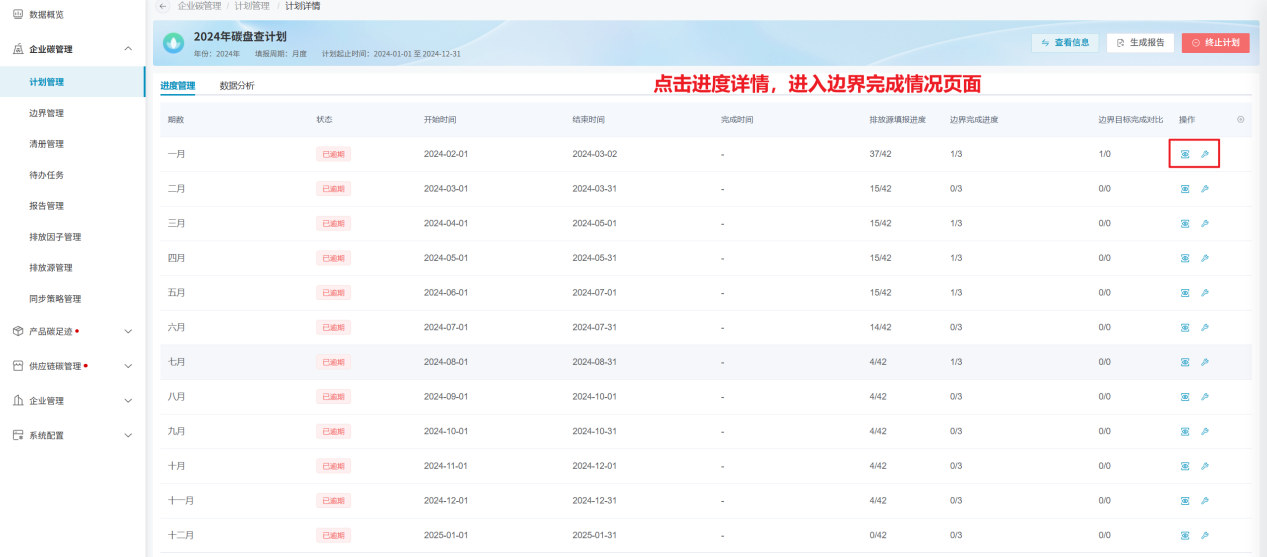Open table column settings gear icon

click(1241, 119)
